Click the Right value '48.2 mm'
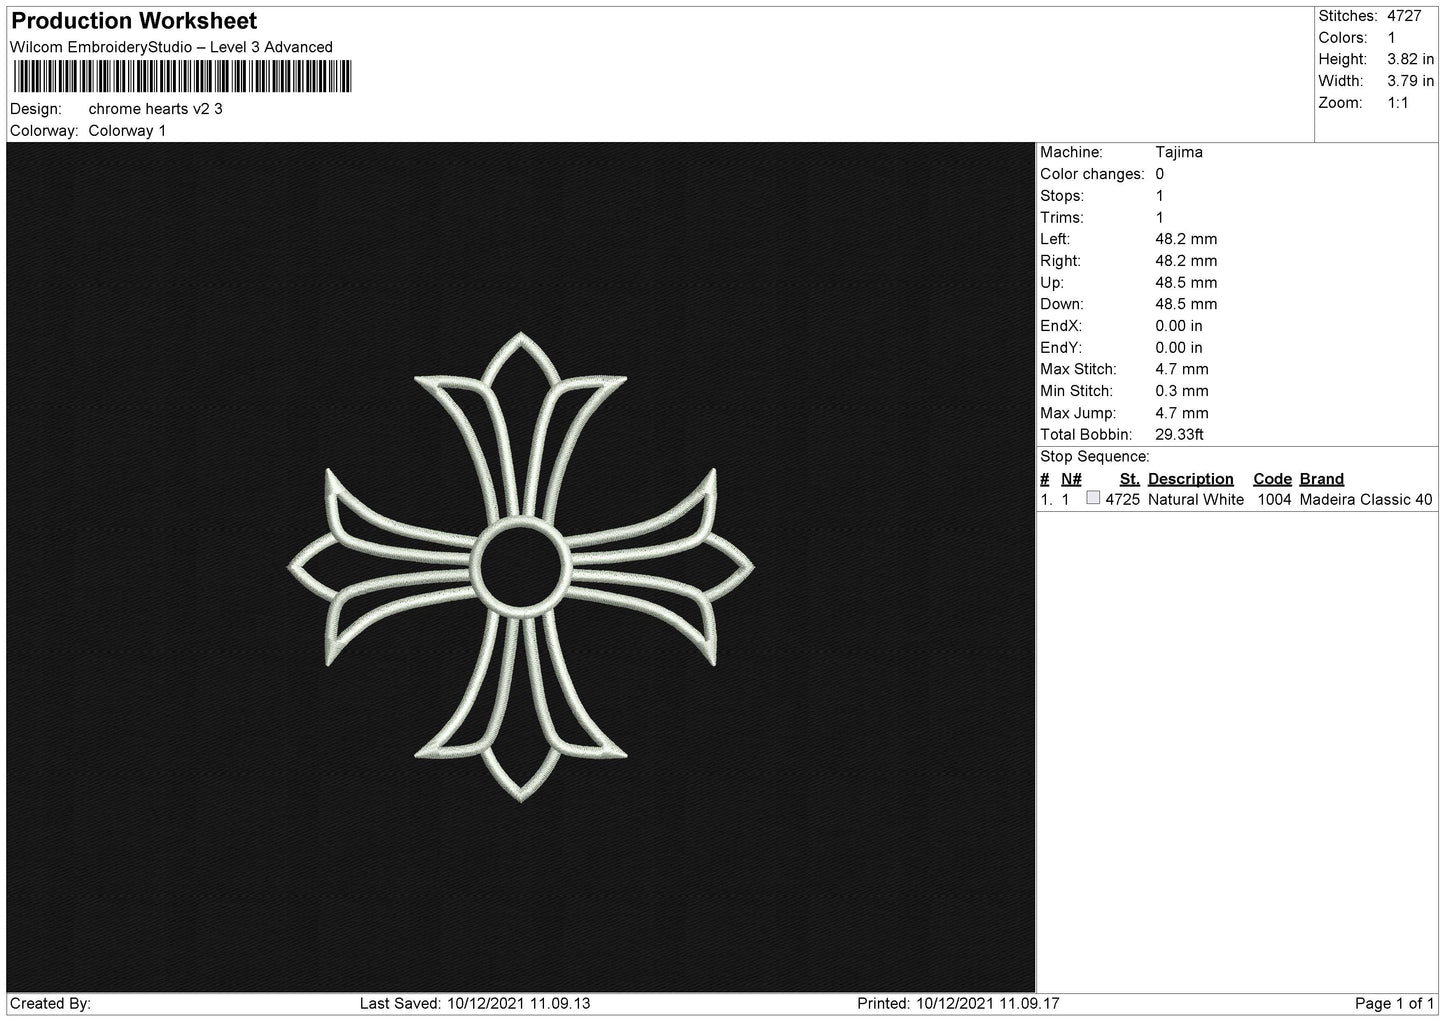The width and height of the screenshot is (1445, 1021). [x=1186, y=261]
